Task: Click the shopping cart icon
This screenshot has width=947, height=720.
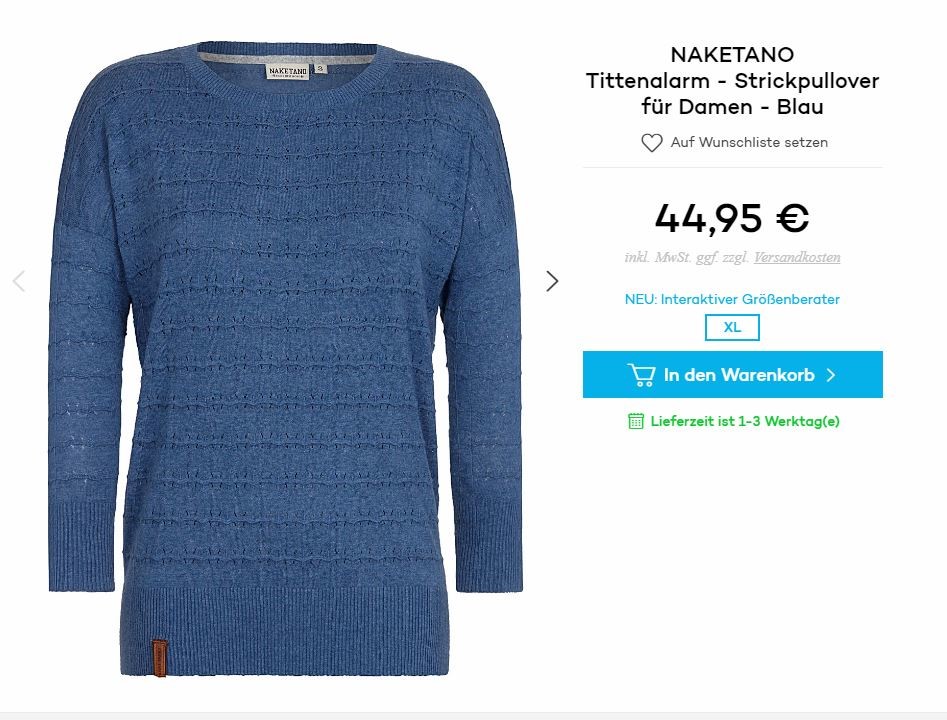Action: (x=641, y=374)
